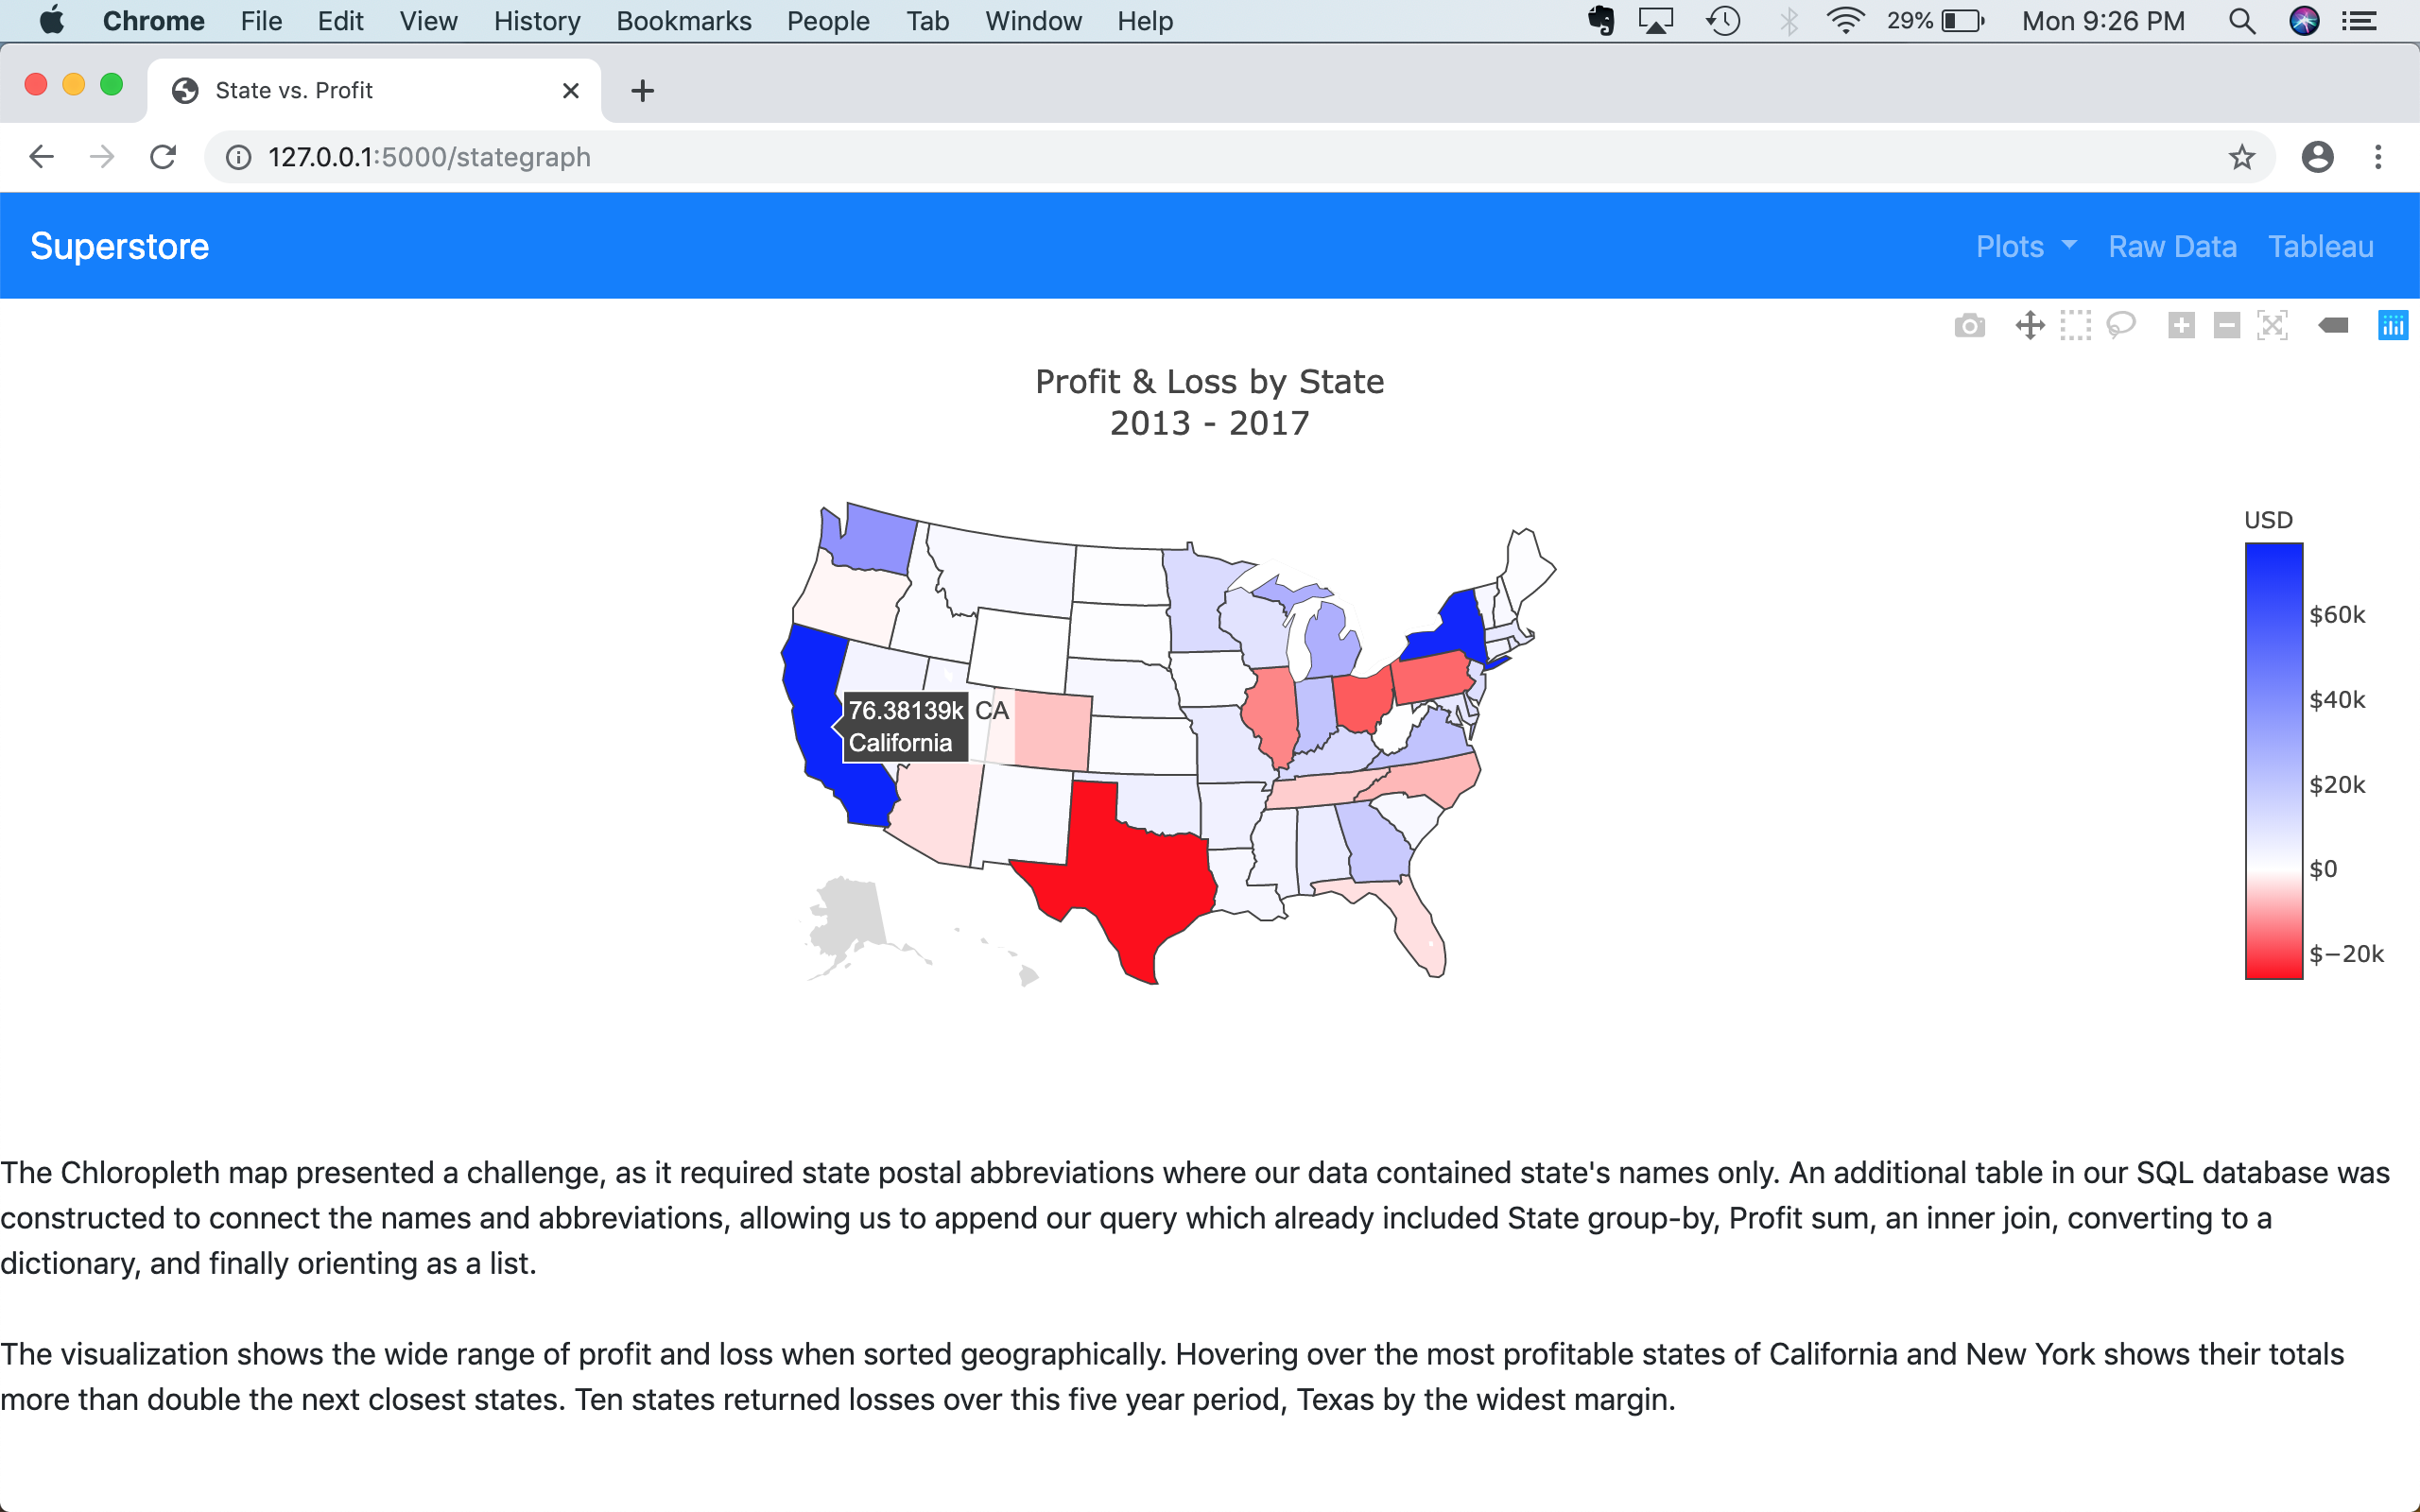2420x1512 pixels.
Task: Zoom out with the minus icon
Action: [x=2227, y=326]
